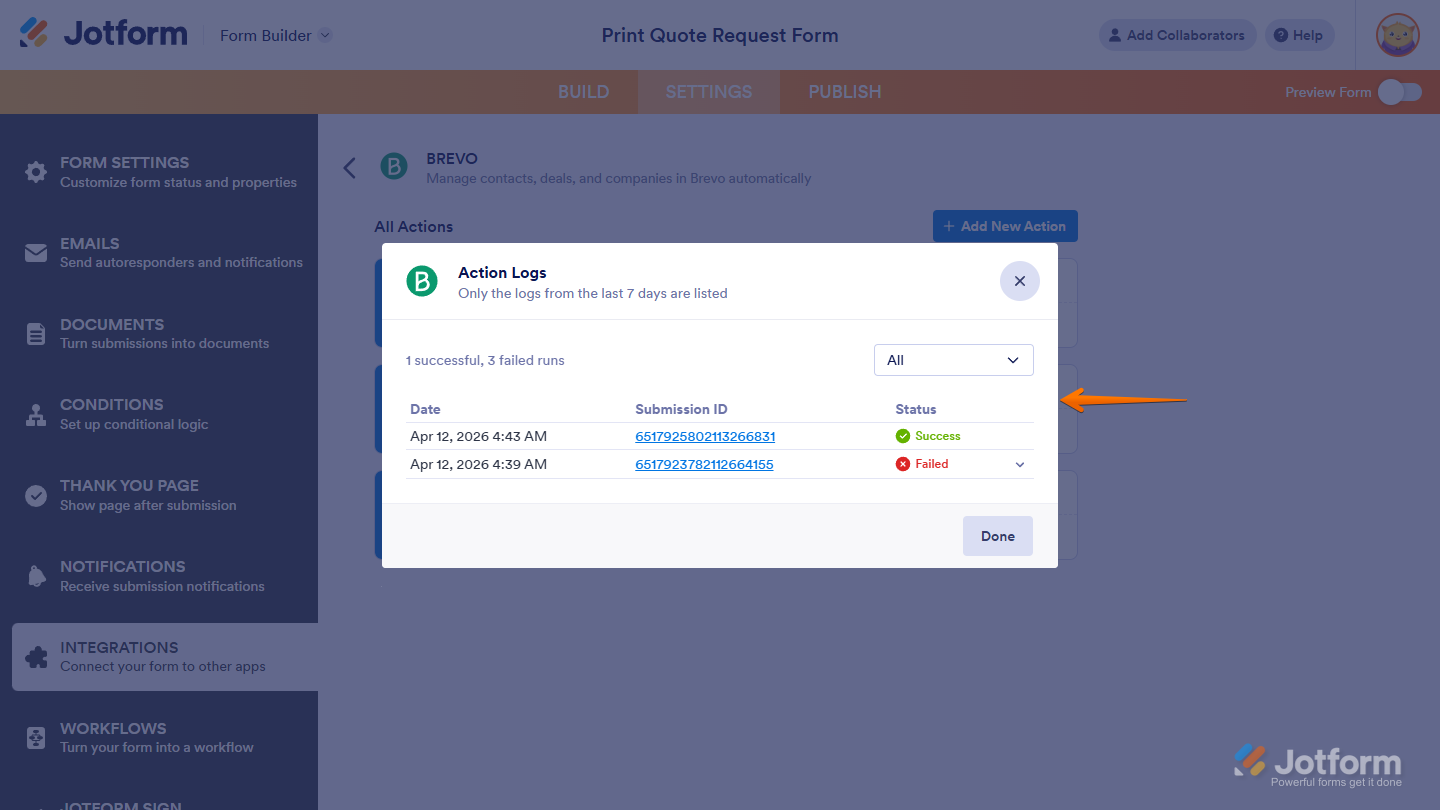The height and width of the screenshot is (810, 1440).
Task: Toggle the Preview Form switch
Action: pyautogui.click(x=1400, y=91)
